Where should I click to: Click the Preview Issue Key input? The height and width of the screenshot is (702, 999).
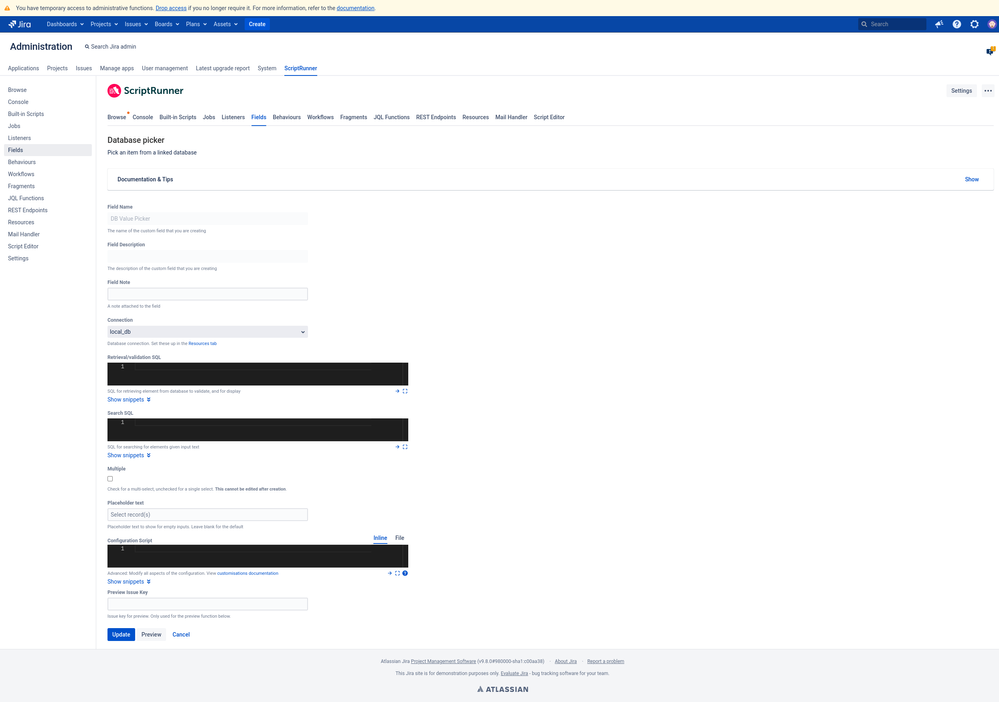[207, 604]
